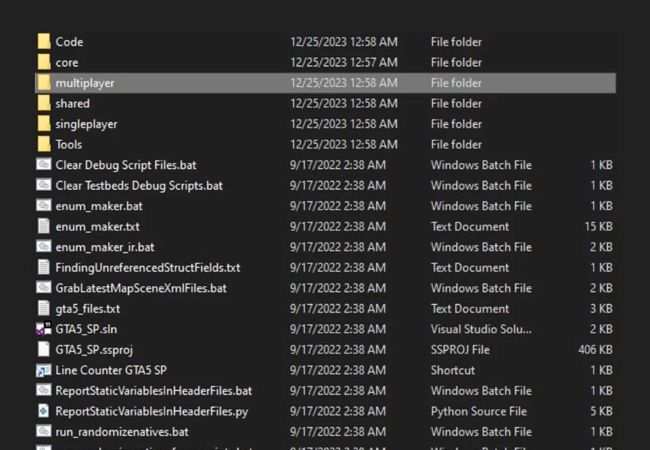Screen dimensions: 650x450
Task: Select file name run_randomizenatives.bat
Action: pyautogui.click(x=122, y=432)
